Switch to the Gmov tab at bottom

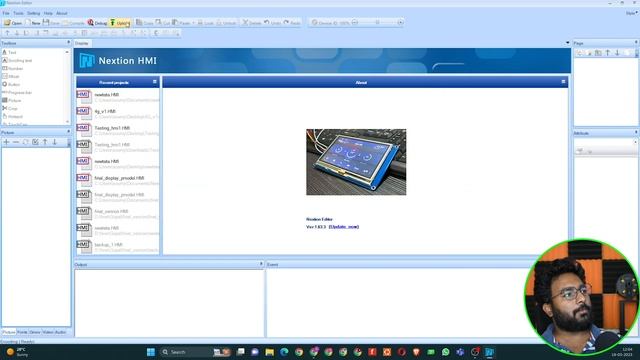point(35,332)
